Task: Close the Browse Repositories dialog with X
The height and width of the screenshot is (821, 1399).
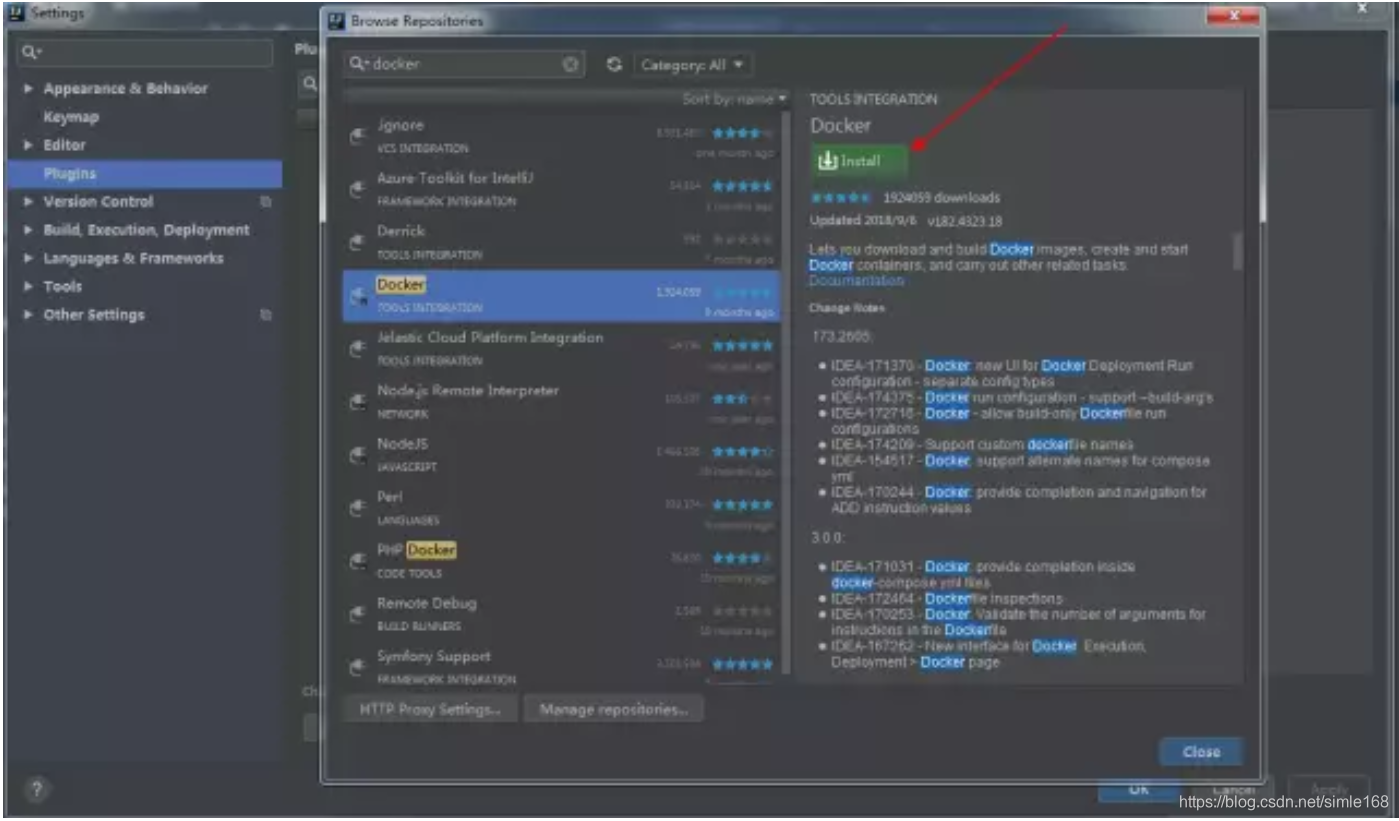Action: point(1232,16)
